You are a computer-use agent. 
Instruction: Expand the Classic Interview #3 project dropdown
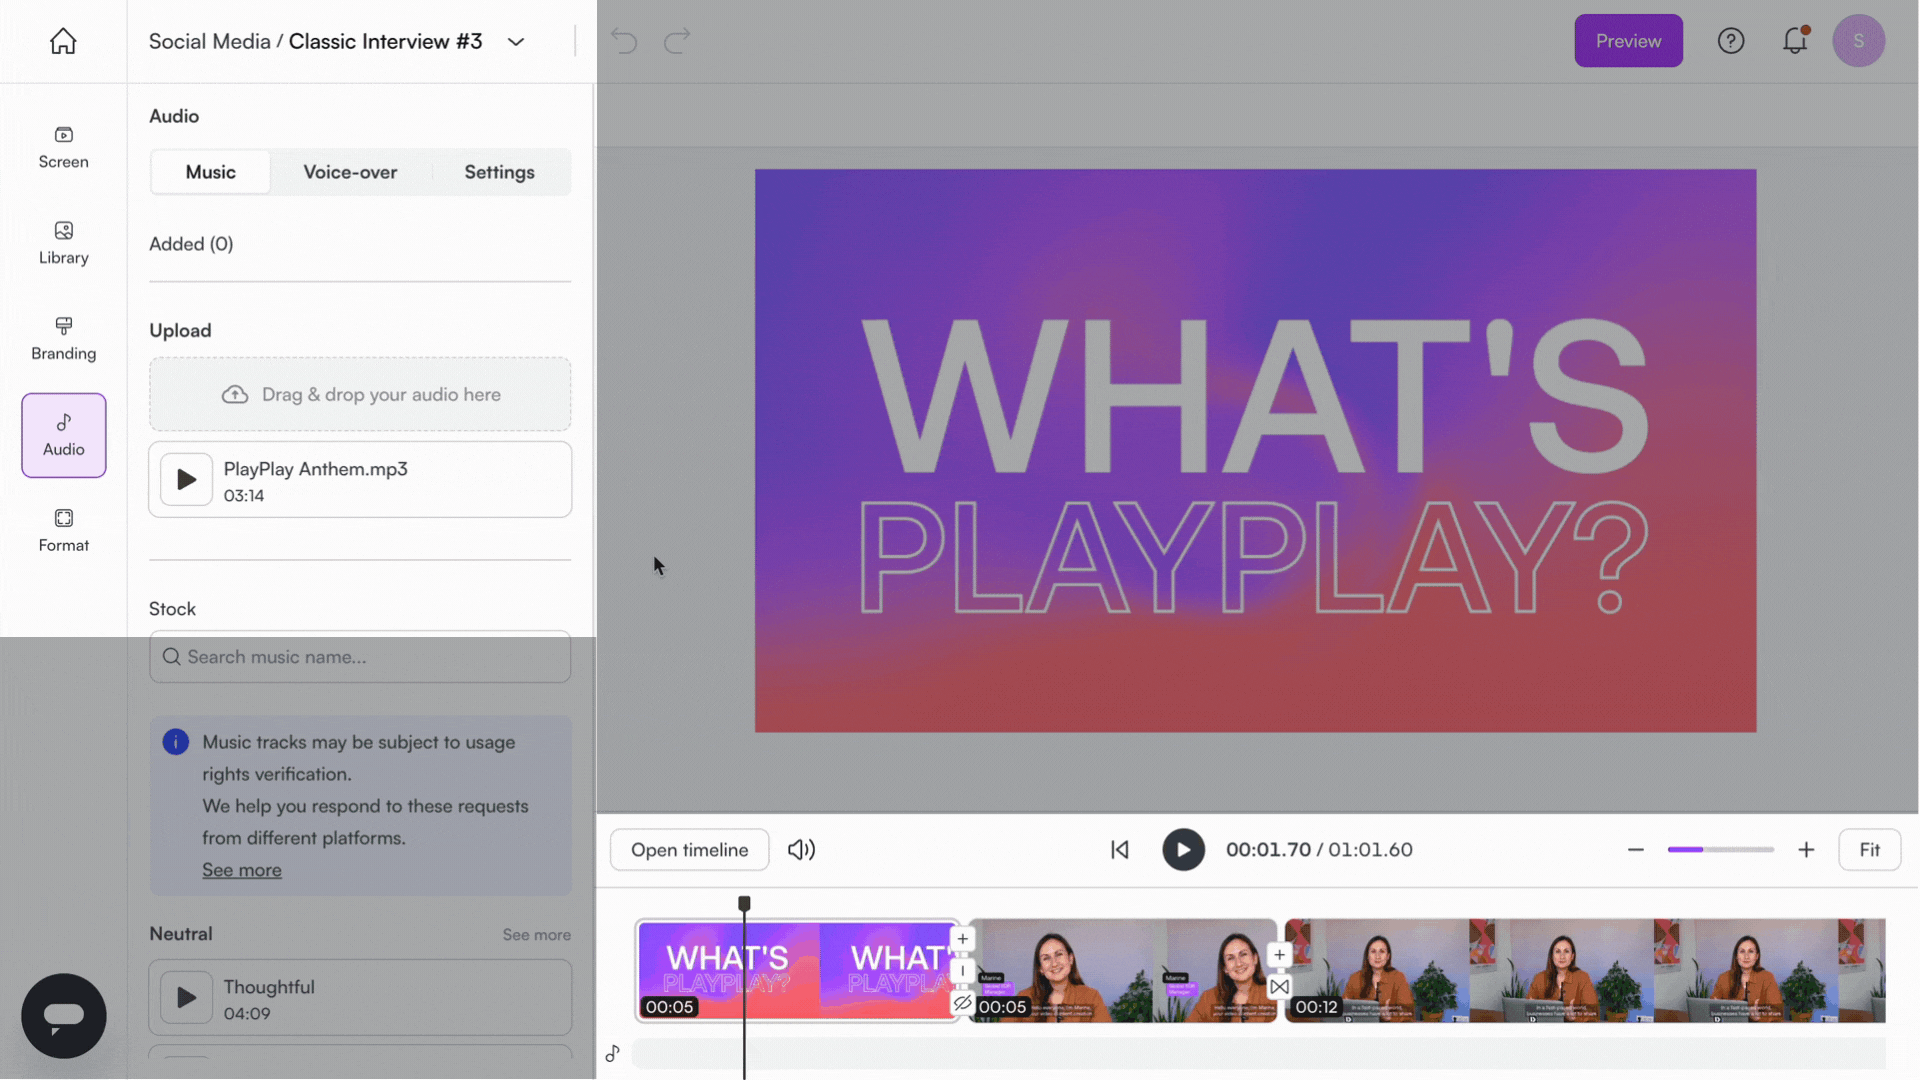point(516,42)
